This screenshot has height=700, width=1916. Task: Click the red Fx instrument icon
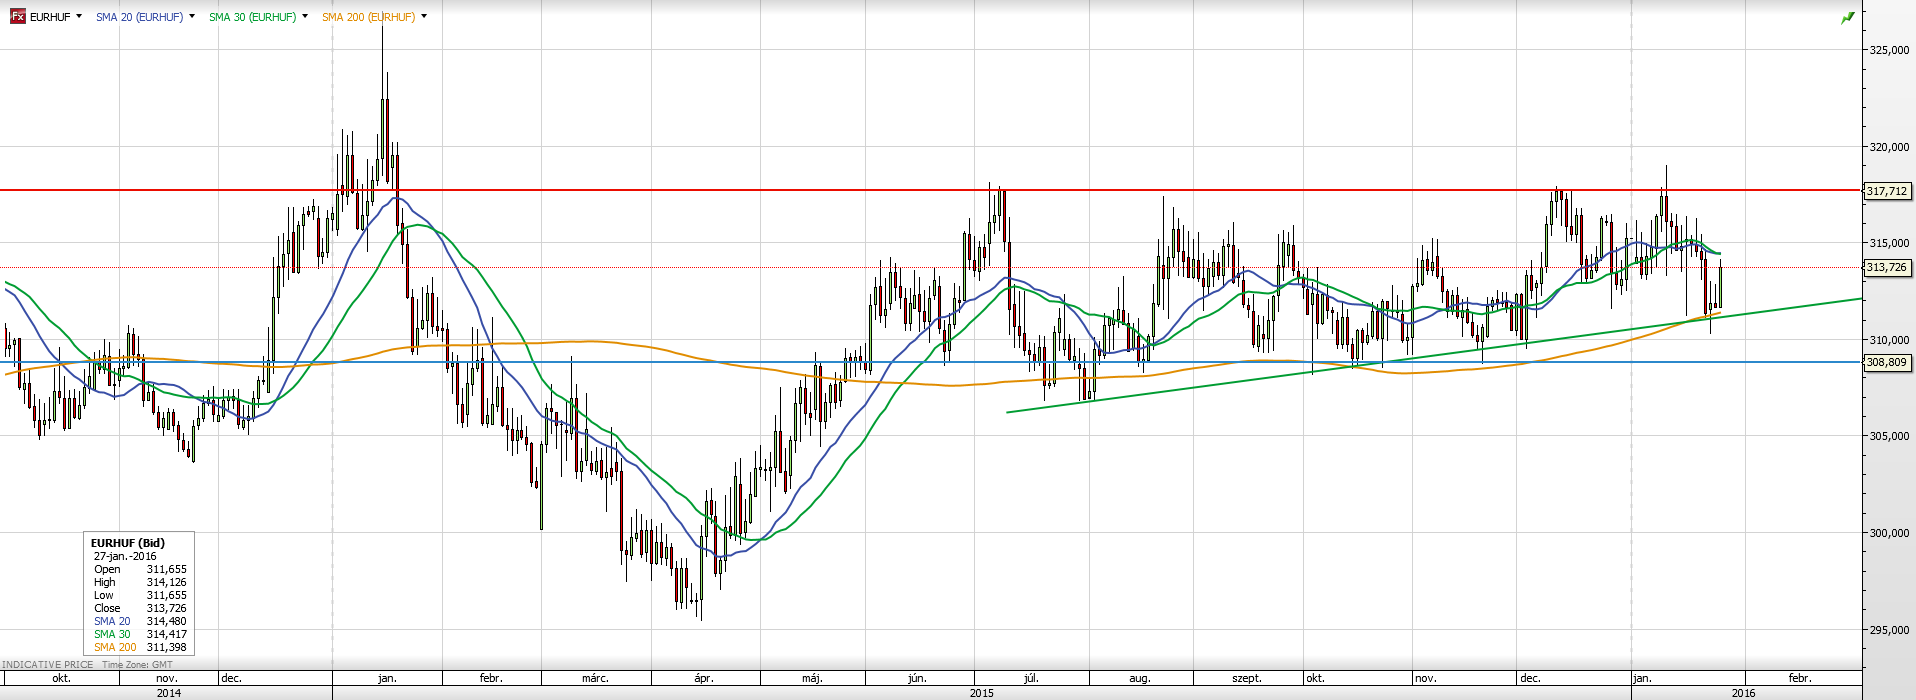coord(17,17)
